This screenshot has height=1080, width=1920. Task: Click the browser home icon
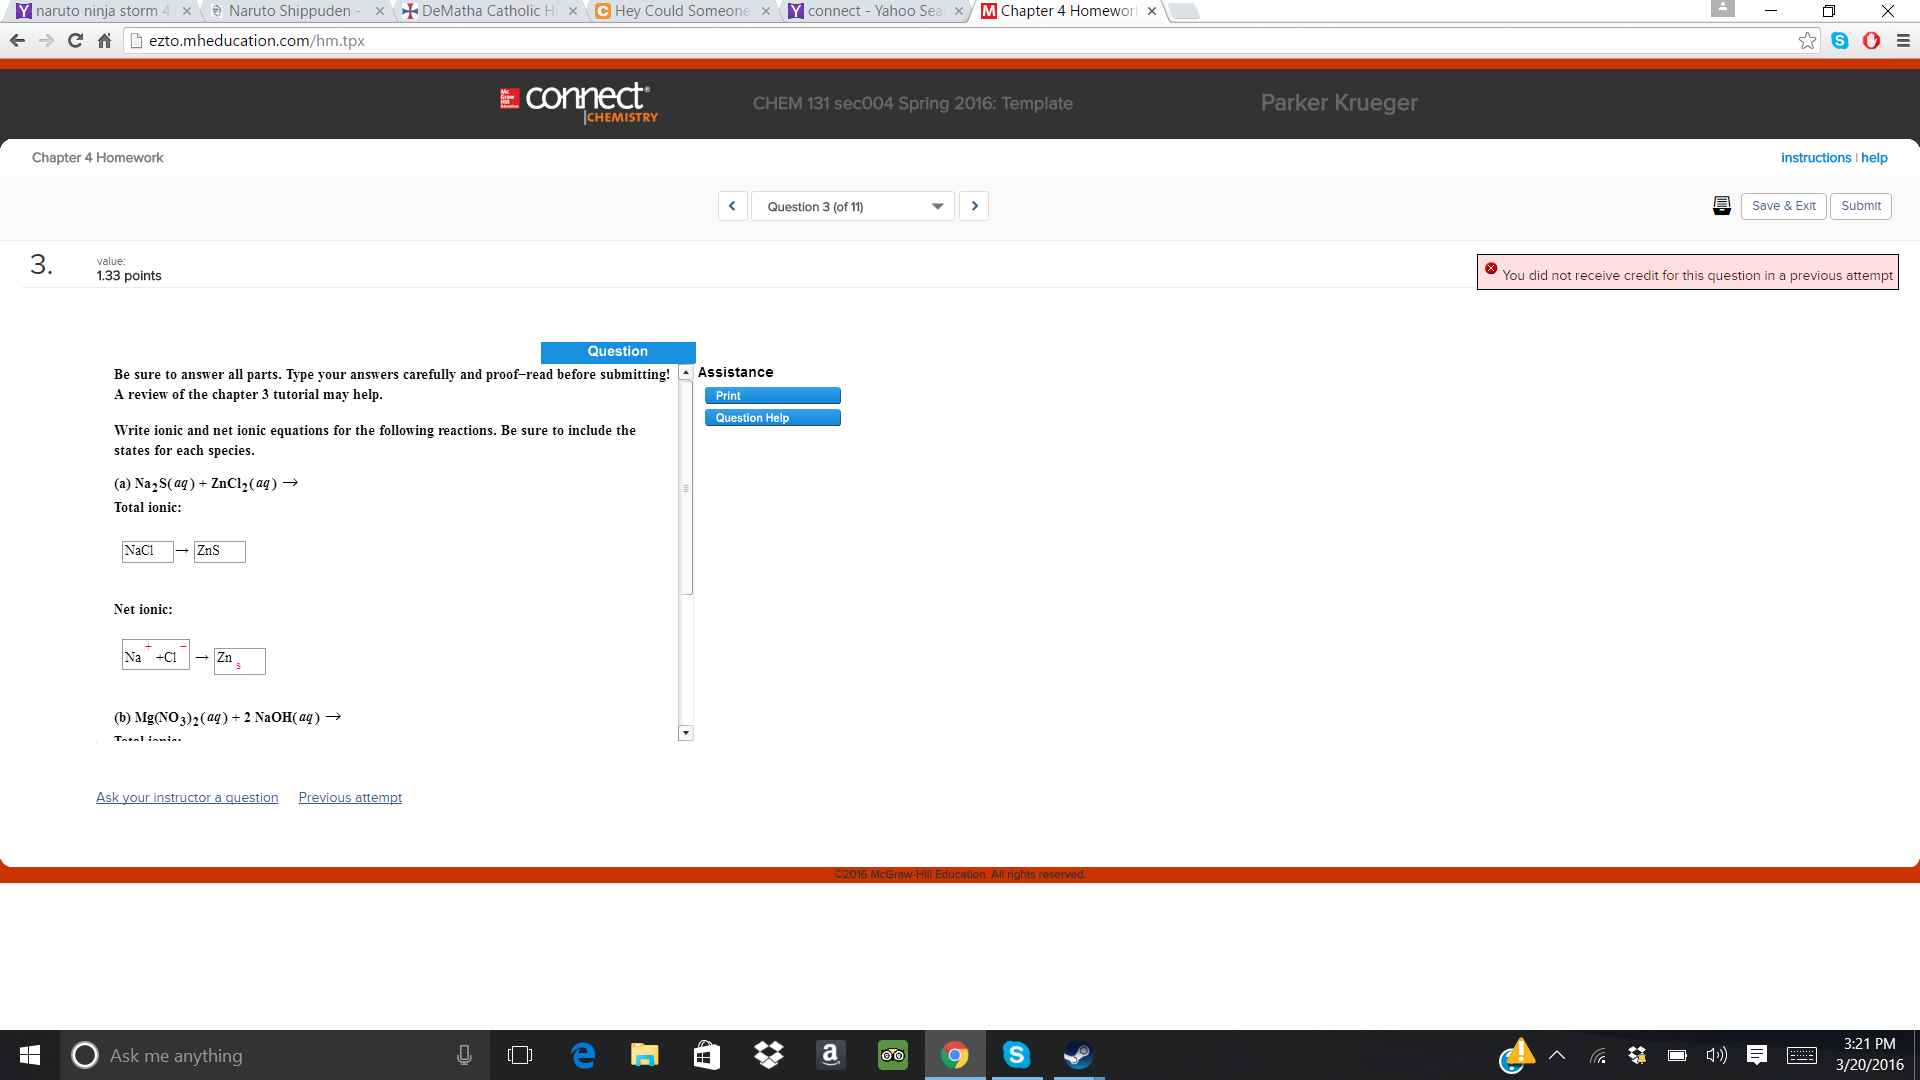(104, 41)
